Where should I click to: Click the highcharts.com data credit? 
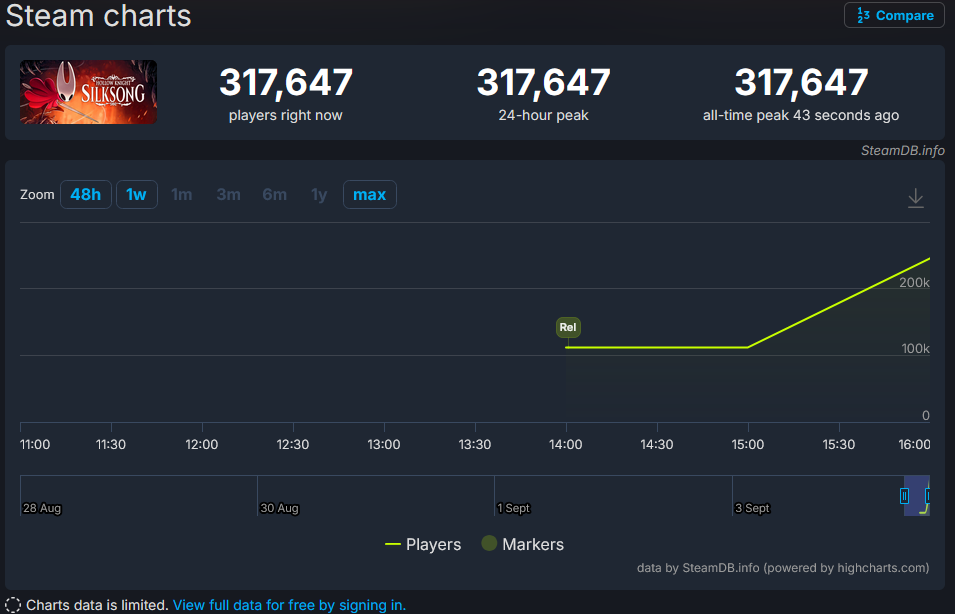point(783,568)
